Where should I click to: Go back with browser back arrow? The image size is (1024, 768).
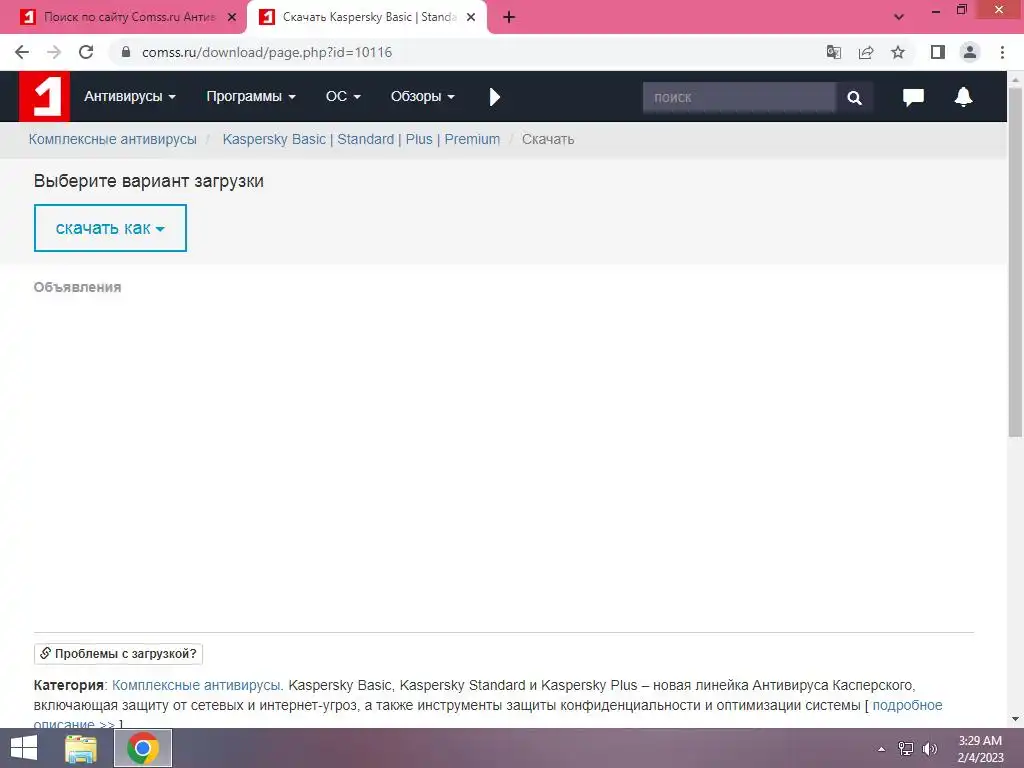pyautogui.click(x=22, y=52)
